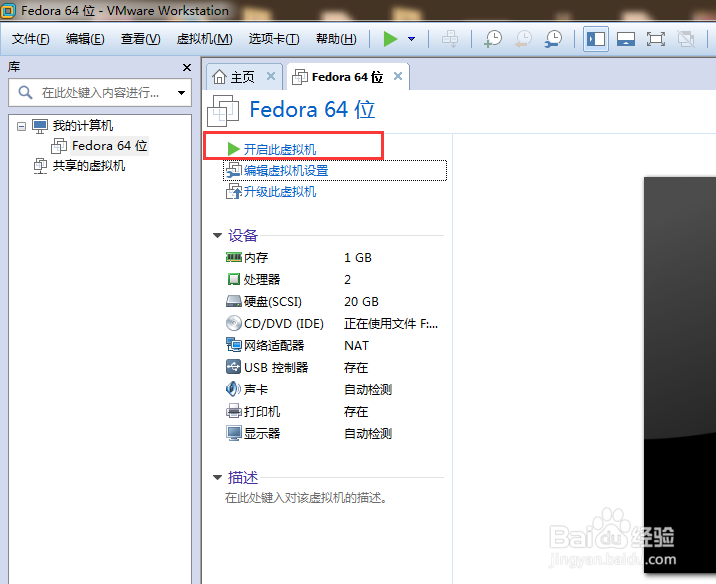
Task: Select 我的计算机 in the library tree
Action: (x=83, y=126)
